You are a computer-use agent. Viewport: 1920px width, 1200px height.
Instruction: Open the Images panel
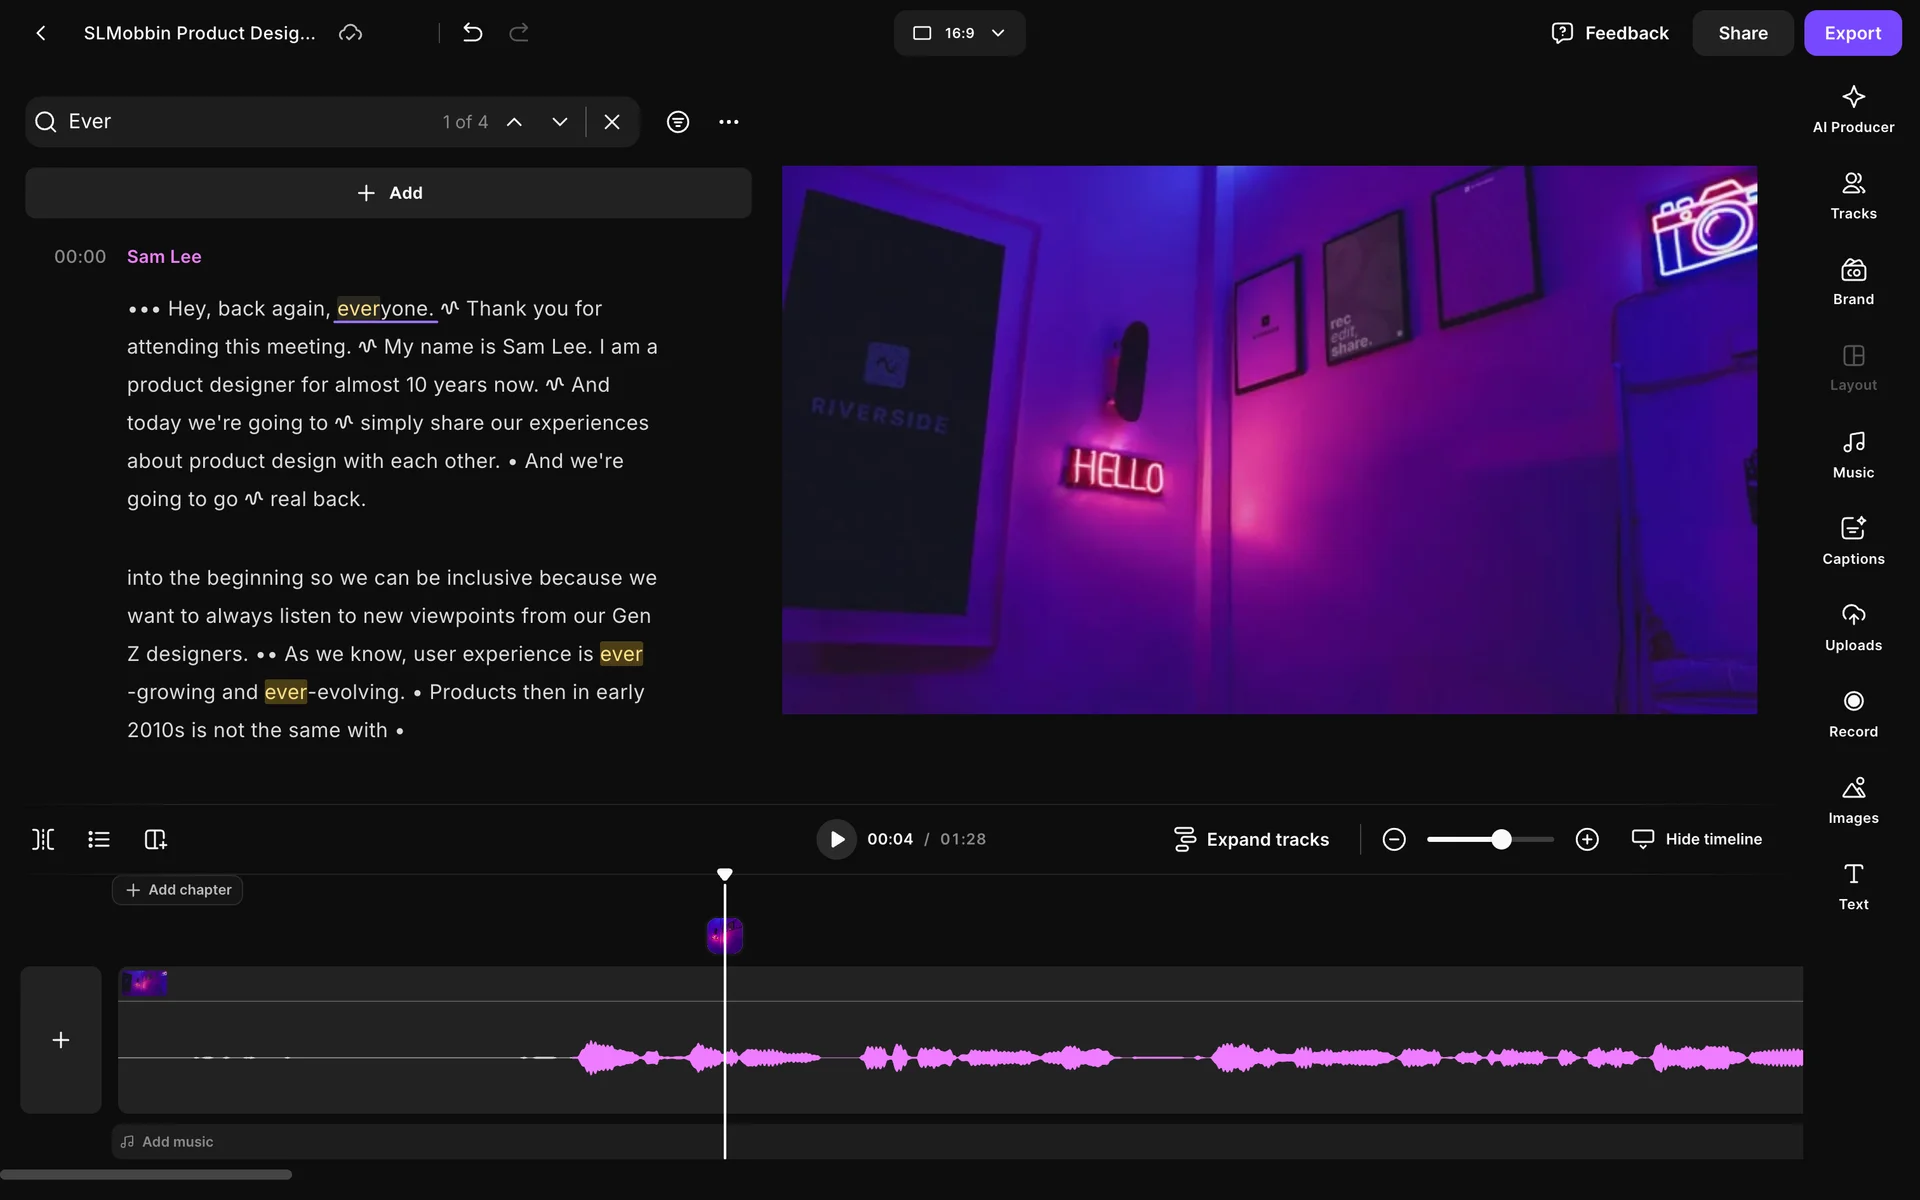(1852, 800)
